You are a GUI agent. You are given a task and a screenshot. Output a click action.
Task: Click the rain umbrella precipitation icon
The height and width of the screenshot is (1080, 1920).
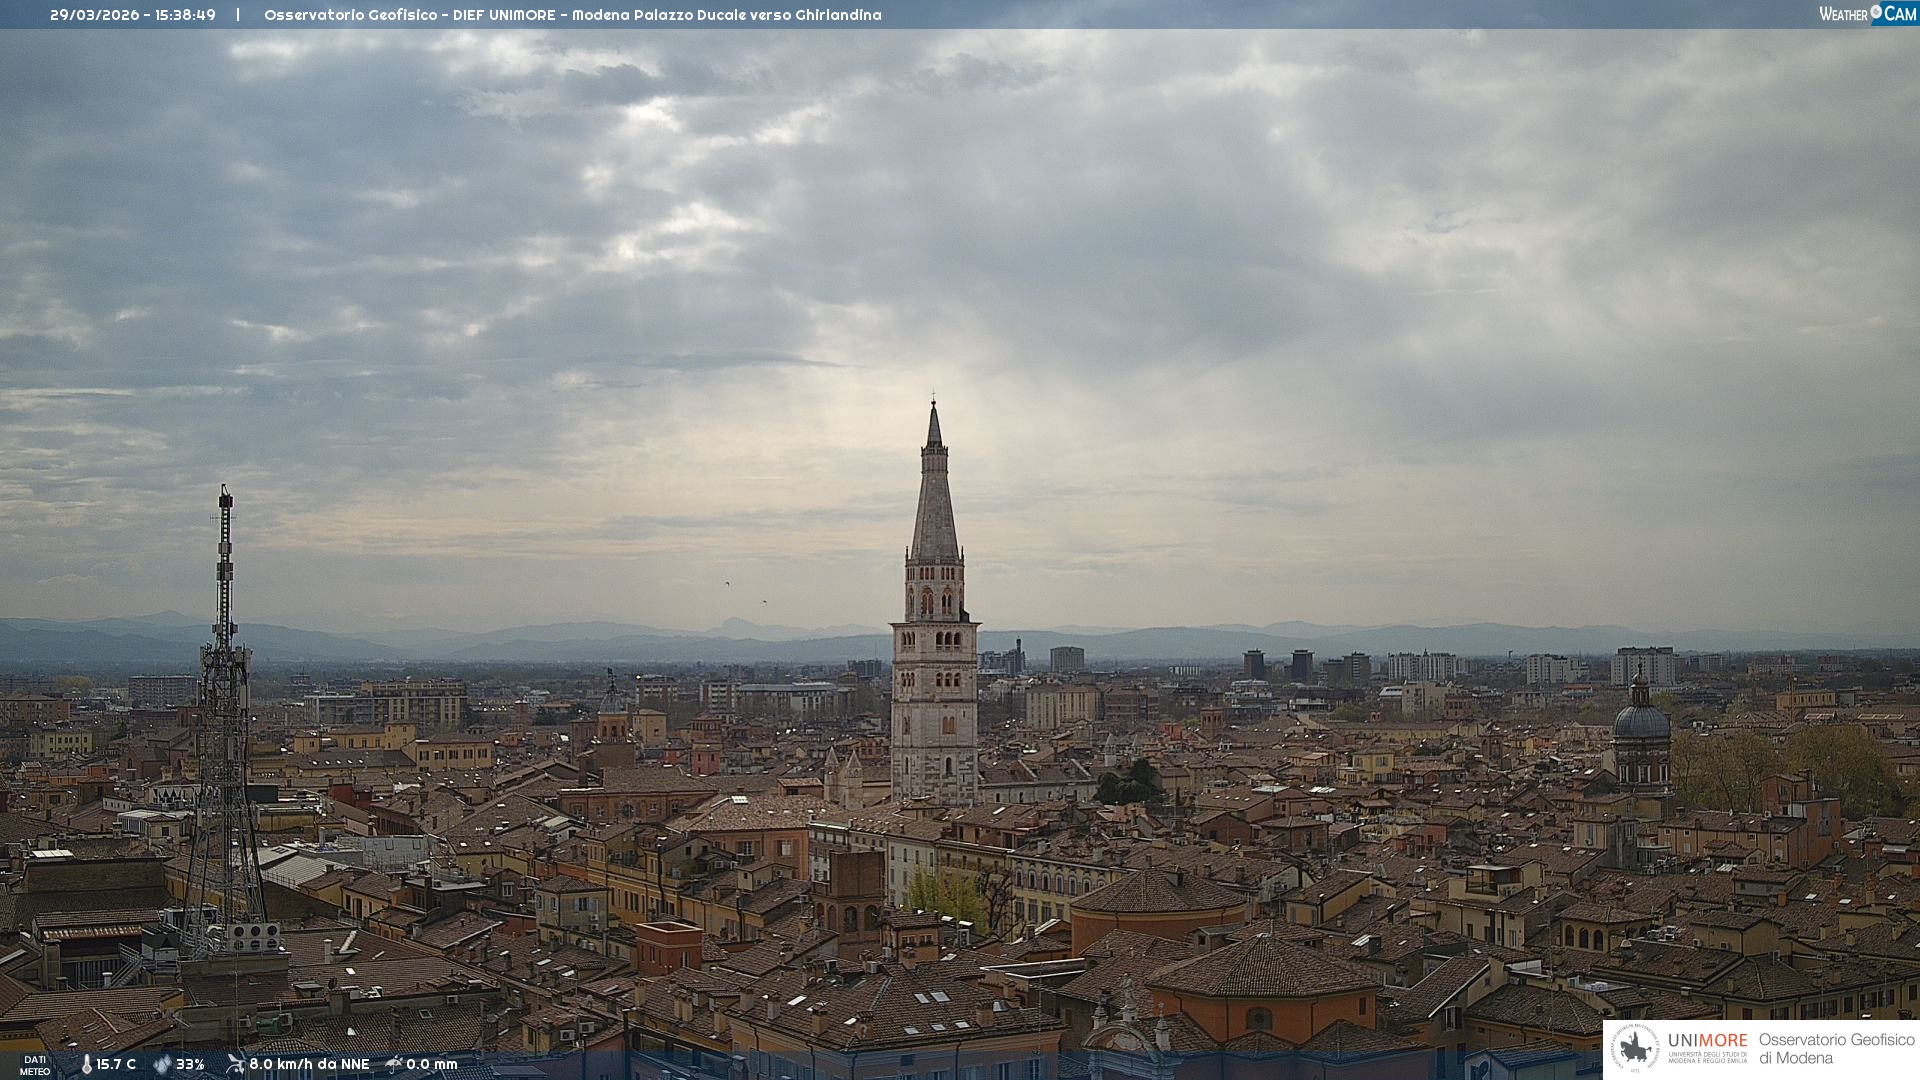pyautogui.click(x=394, y=1064)
